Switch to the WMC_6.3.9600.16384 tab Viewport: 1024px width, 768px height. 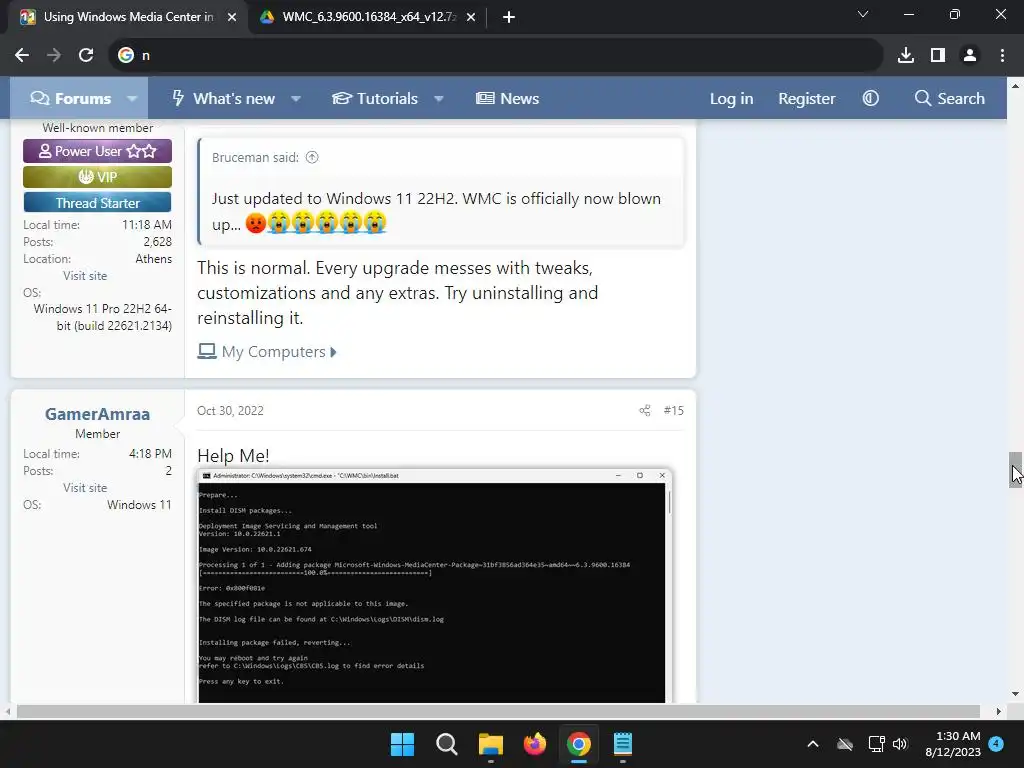(x=368, y=17)
